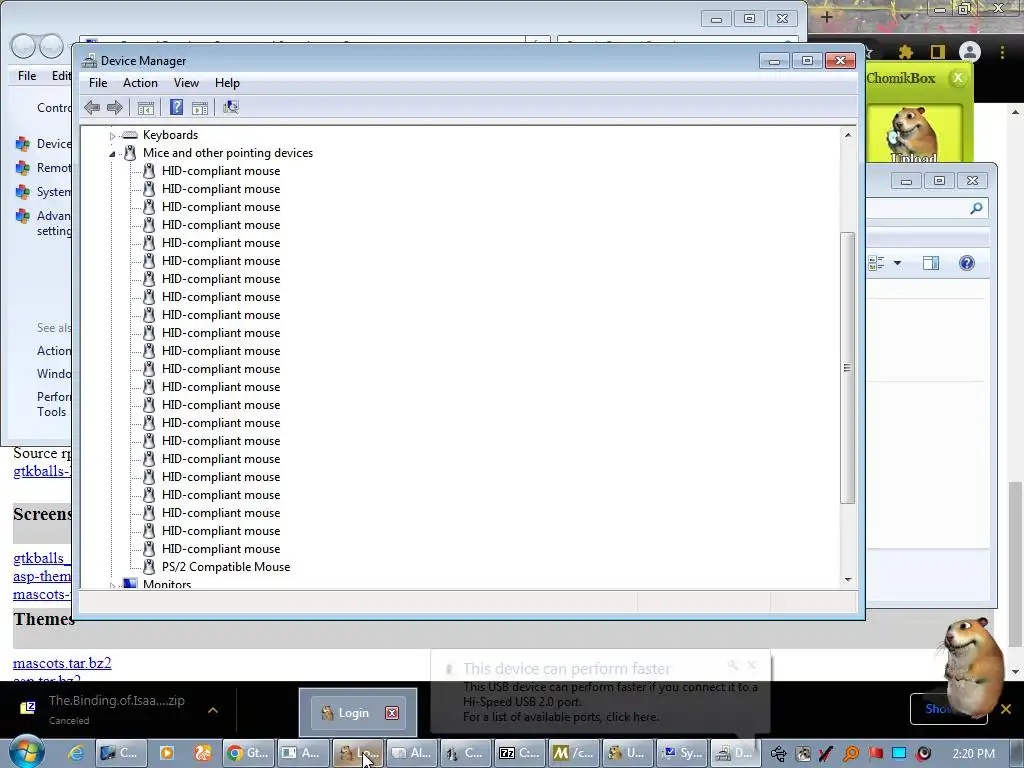Screen dimensions: 1024x768
Task: Click blue Help icon in Explorer window
Action: coord(967,263)
